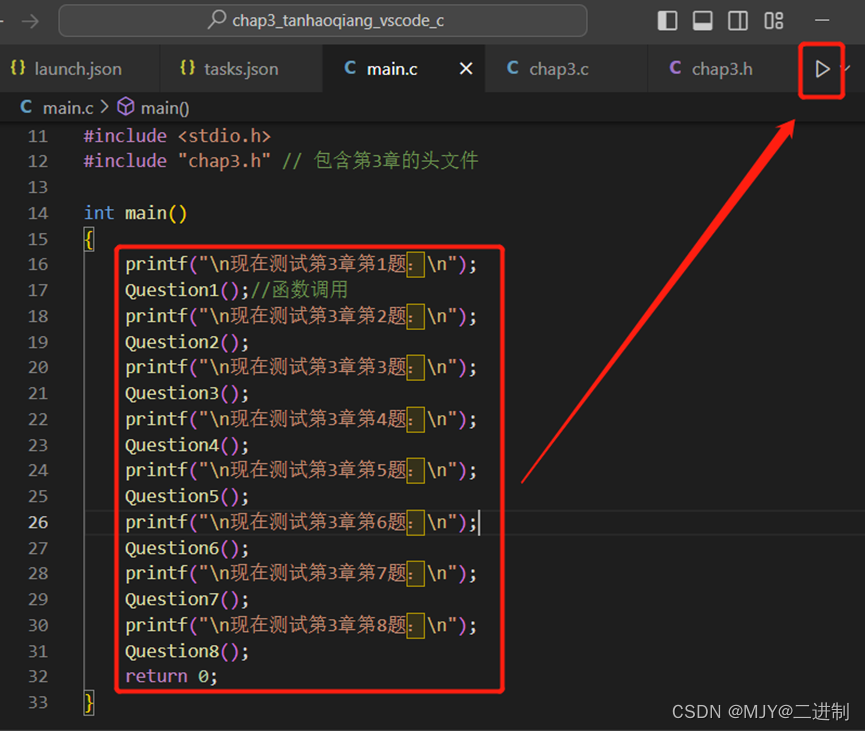Click the 'return 0;' statement
This screenshot has height=731, width=865.
172,676
